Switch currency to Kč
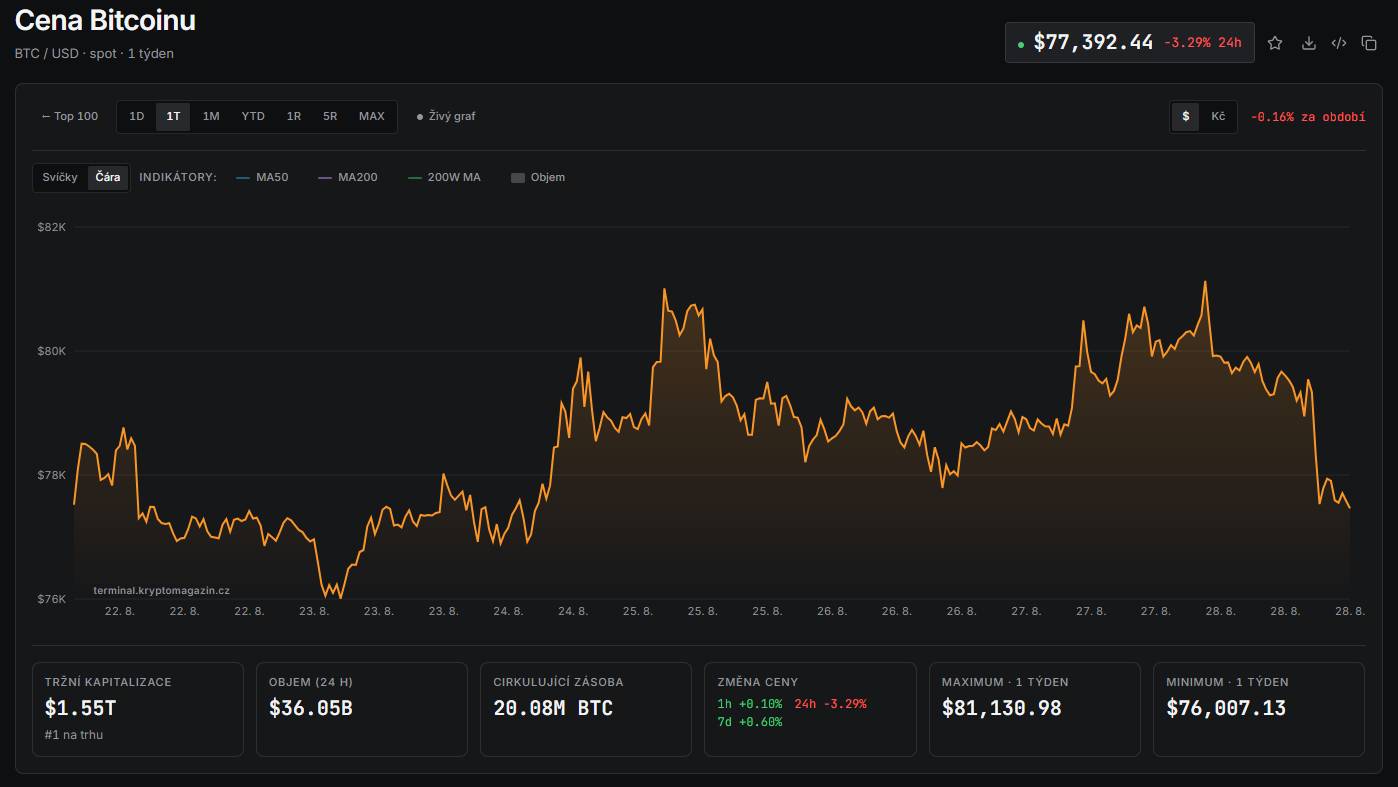This screenshot has height=787, width=1398. [1218, 116]
